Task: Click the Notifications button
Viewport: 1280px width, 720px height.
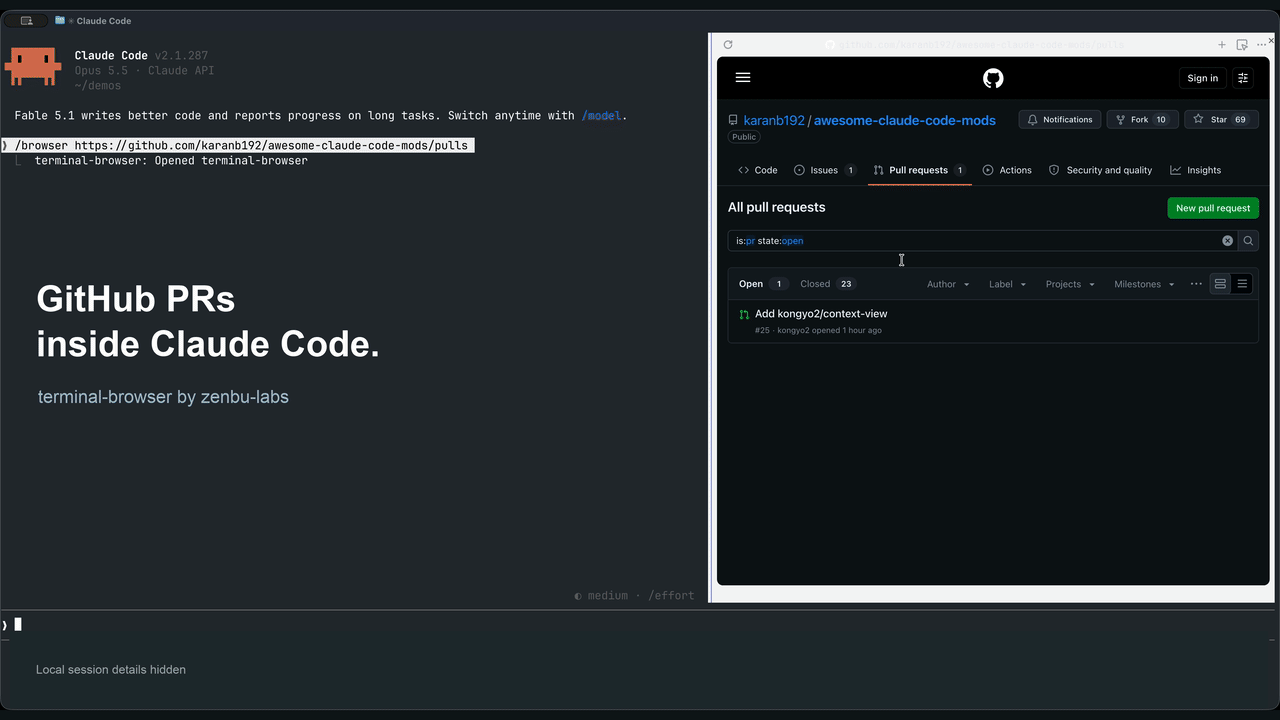Action: point(1060,120)
